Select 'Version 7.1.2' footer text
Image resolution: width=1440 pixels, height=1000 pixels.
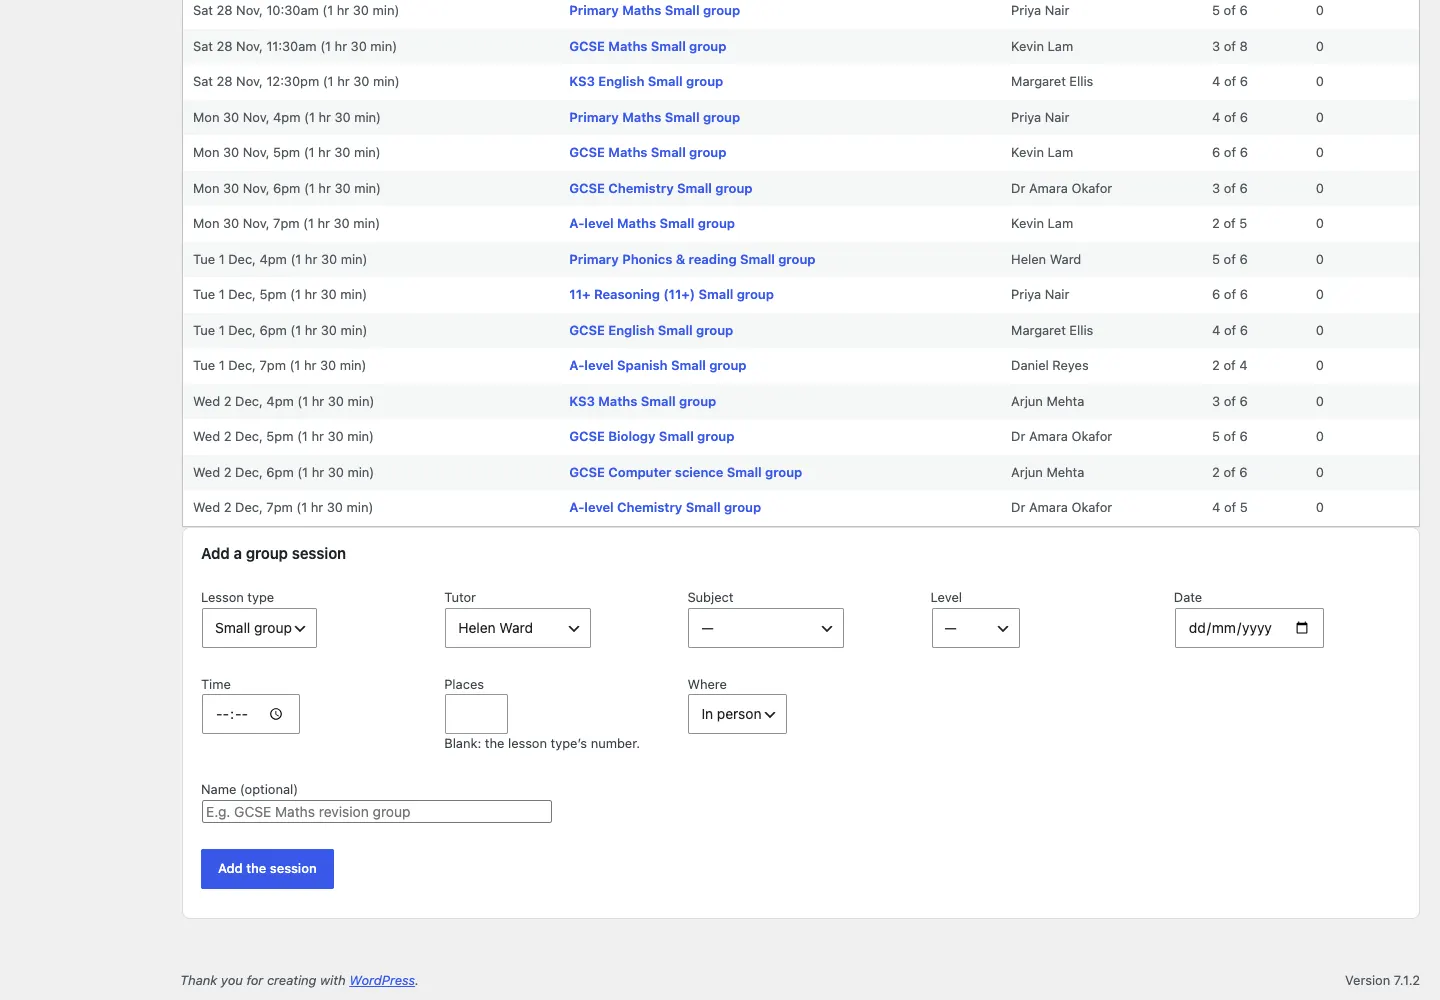click(x=1382, y=981)
